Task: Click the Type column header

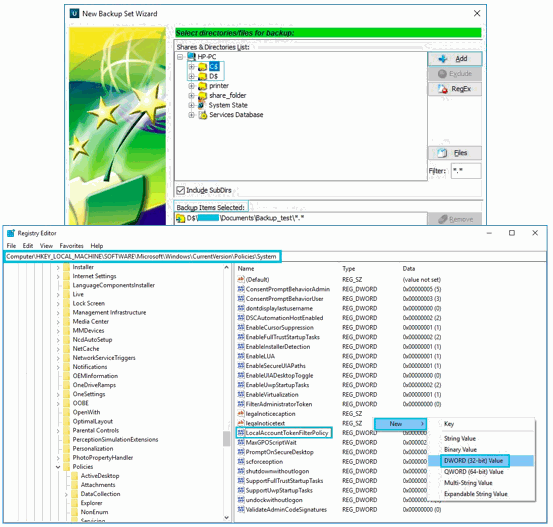Action: (x=349, y=268)
